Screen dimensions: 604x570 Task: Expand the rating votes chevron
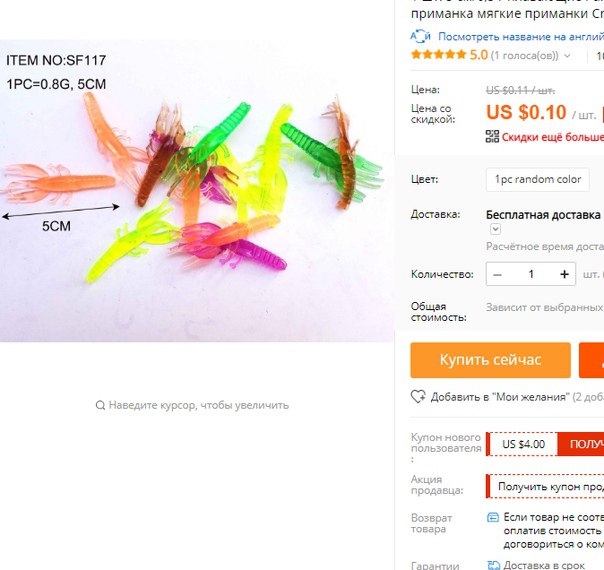pyautogui.click(x=567, y=56)
